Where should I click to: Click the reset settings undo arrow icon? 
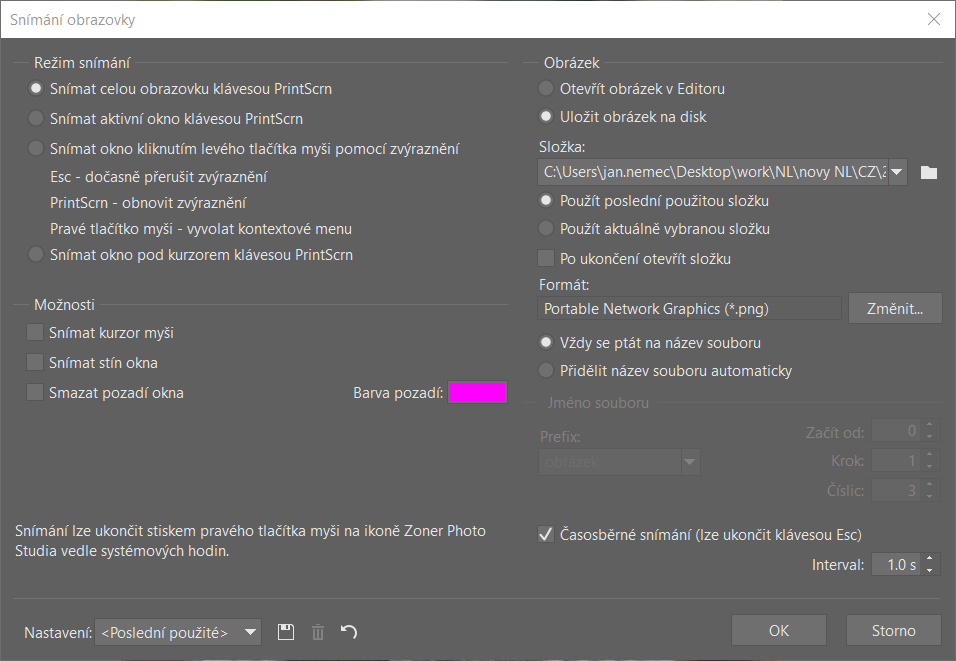pos(349,631)
